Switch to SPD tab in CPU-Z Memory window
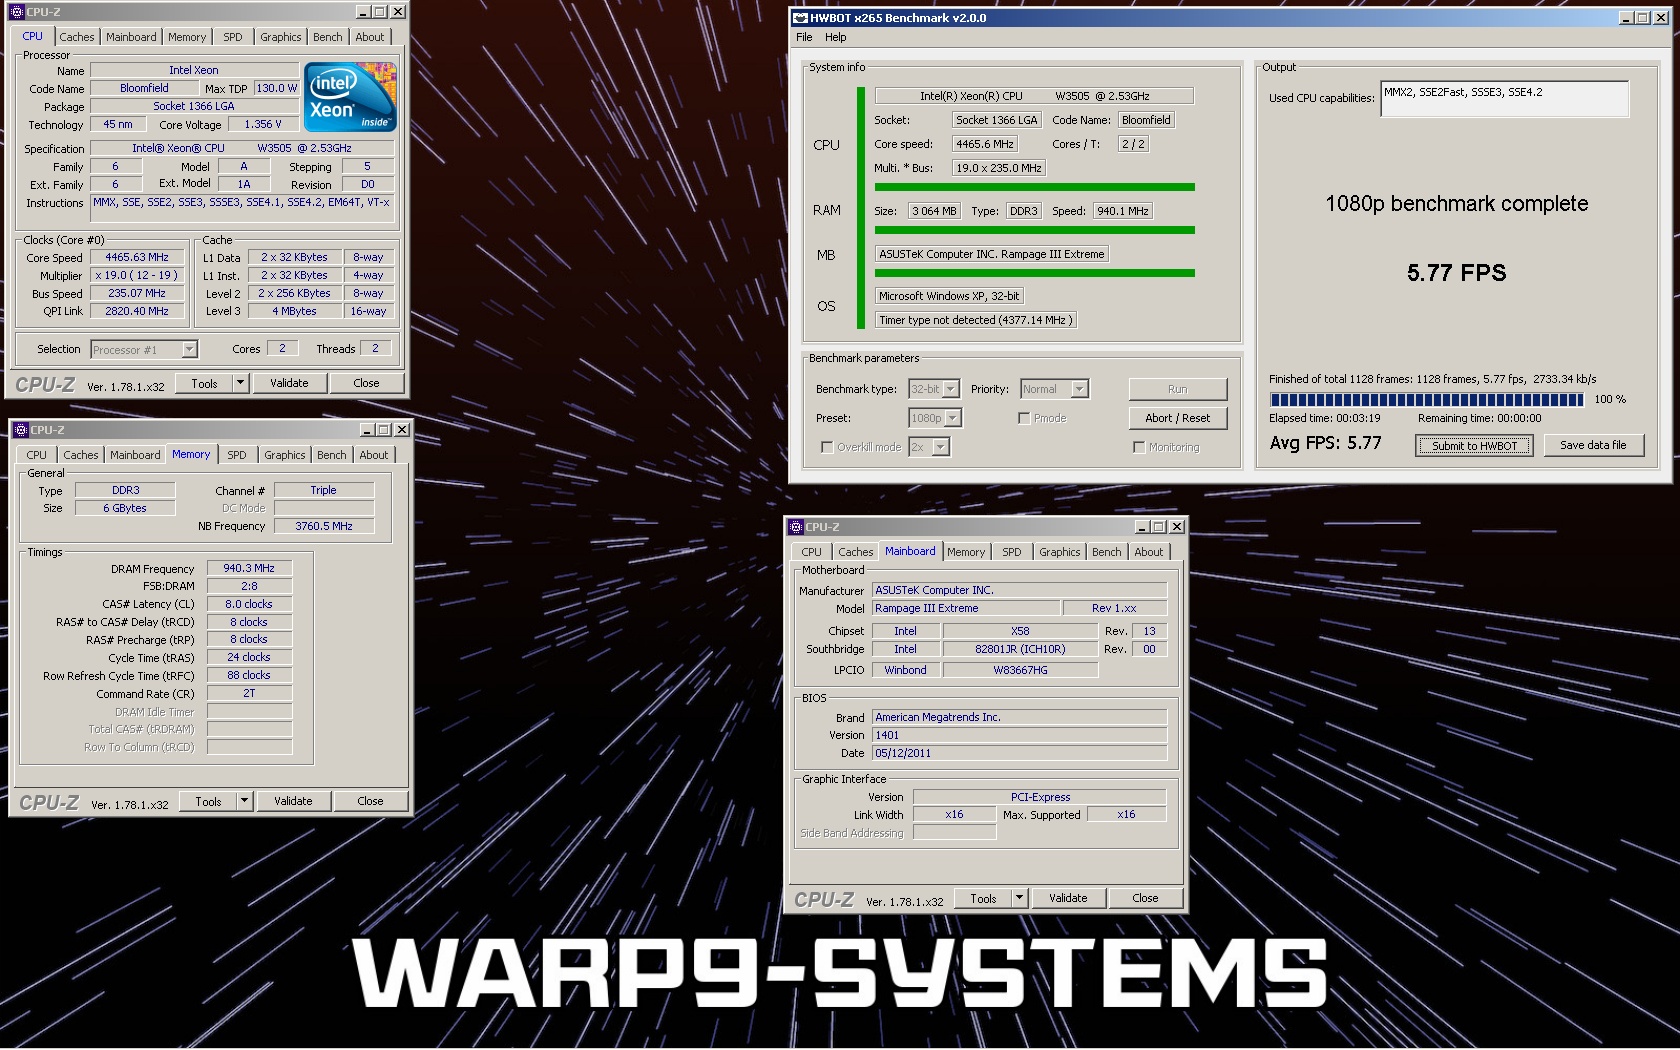The height and width of the screenshot is (1050, 1680). tap(237, 455)
